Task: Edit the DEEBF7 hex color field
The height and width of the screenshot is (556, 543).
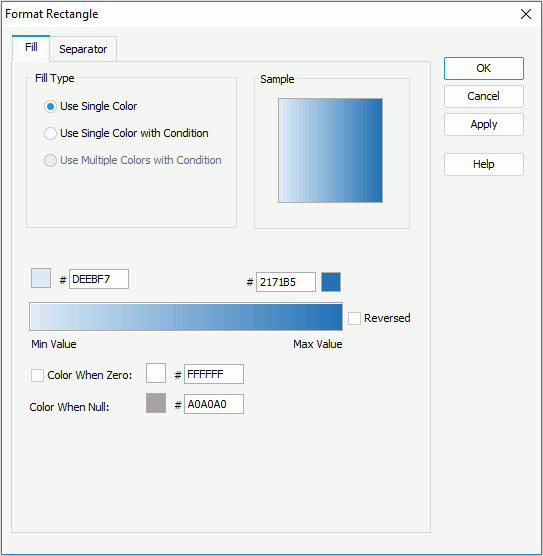Action: (99, 279)
